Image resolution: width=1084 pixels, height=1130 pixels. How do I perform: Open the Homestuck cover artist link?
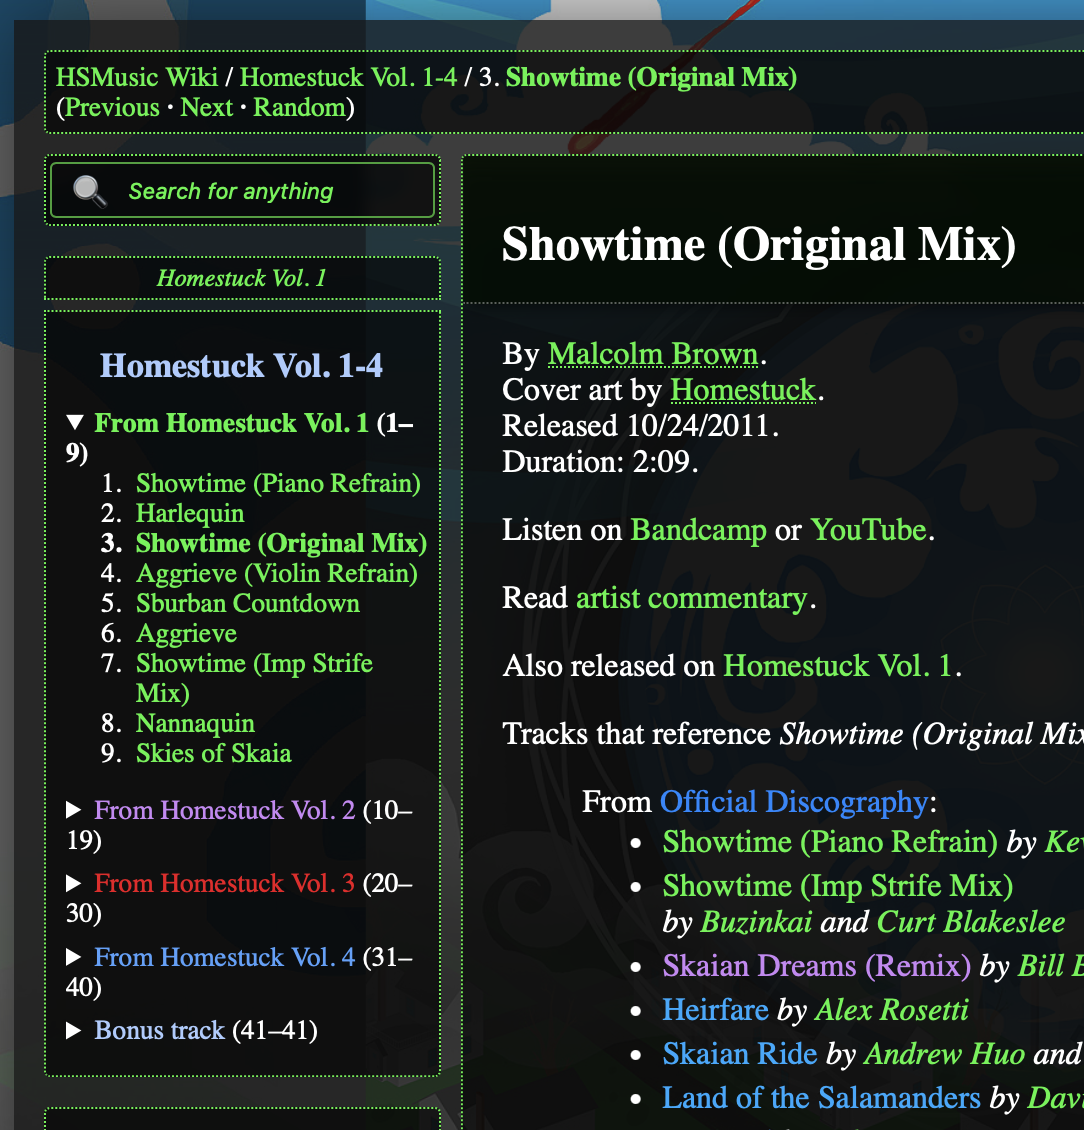point(743,390)
